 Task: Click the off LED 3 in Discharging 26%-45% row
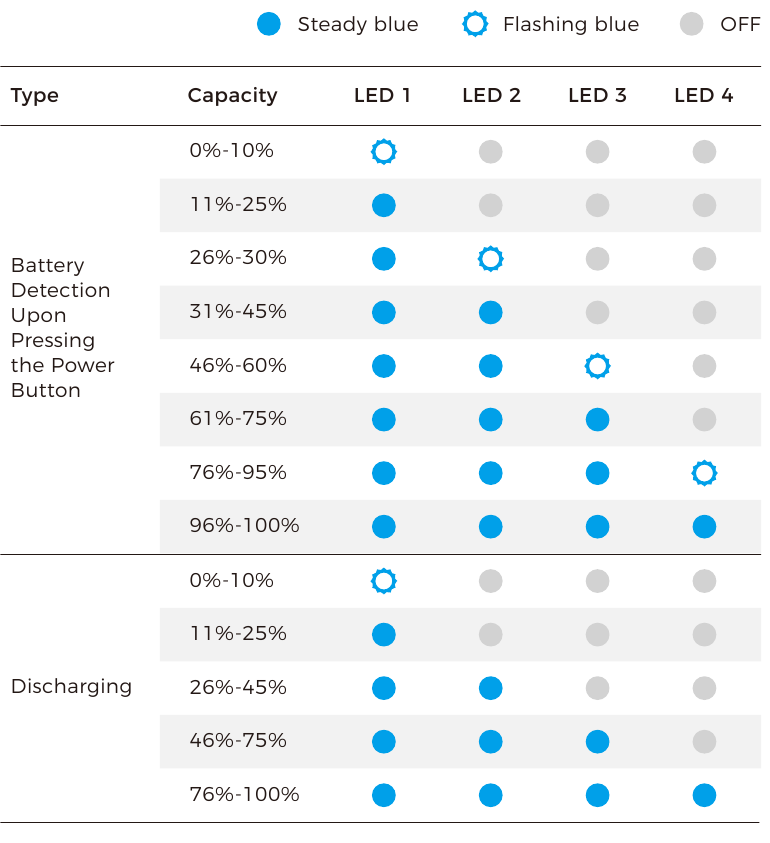coord(597,688)
